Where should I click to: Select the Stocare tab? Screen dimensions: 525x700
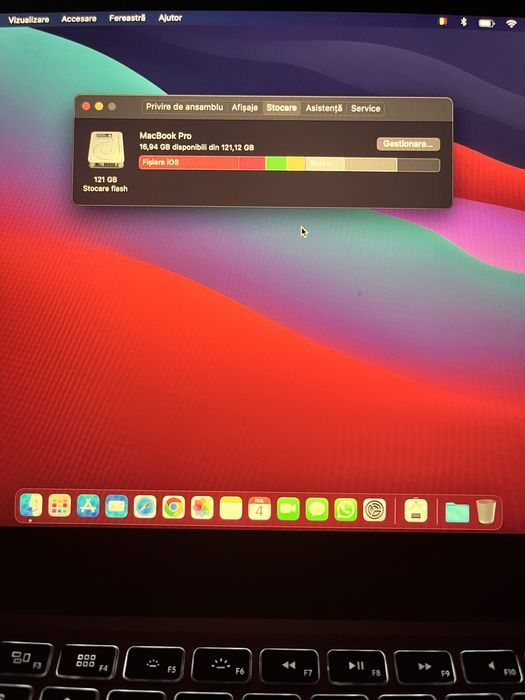pos(281,108)
